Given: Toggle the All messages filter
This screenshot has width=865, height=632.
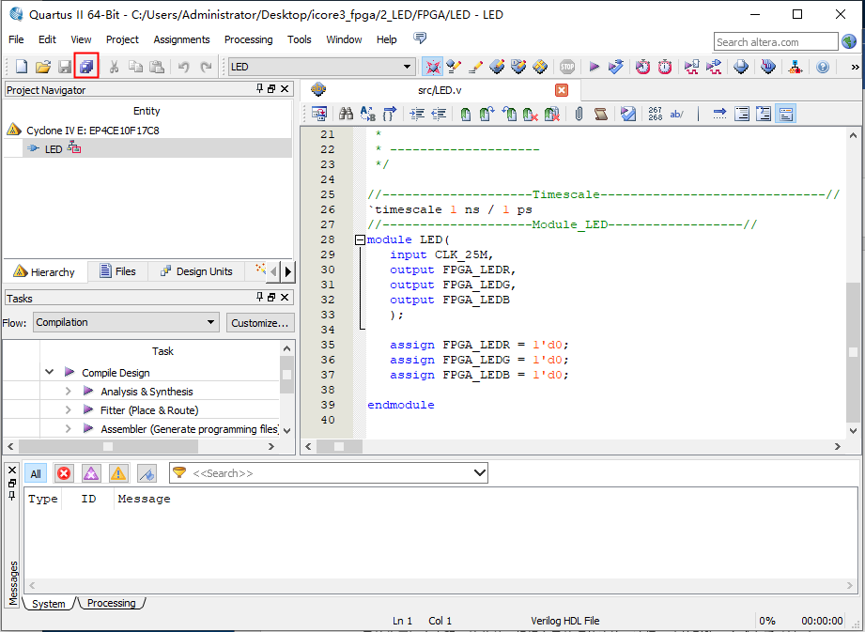Looking at the screenshot, I should pos(36,473).
